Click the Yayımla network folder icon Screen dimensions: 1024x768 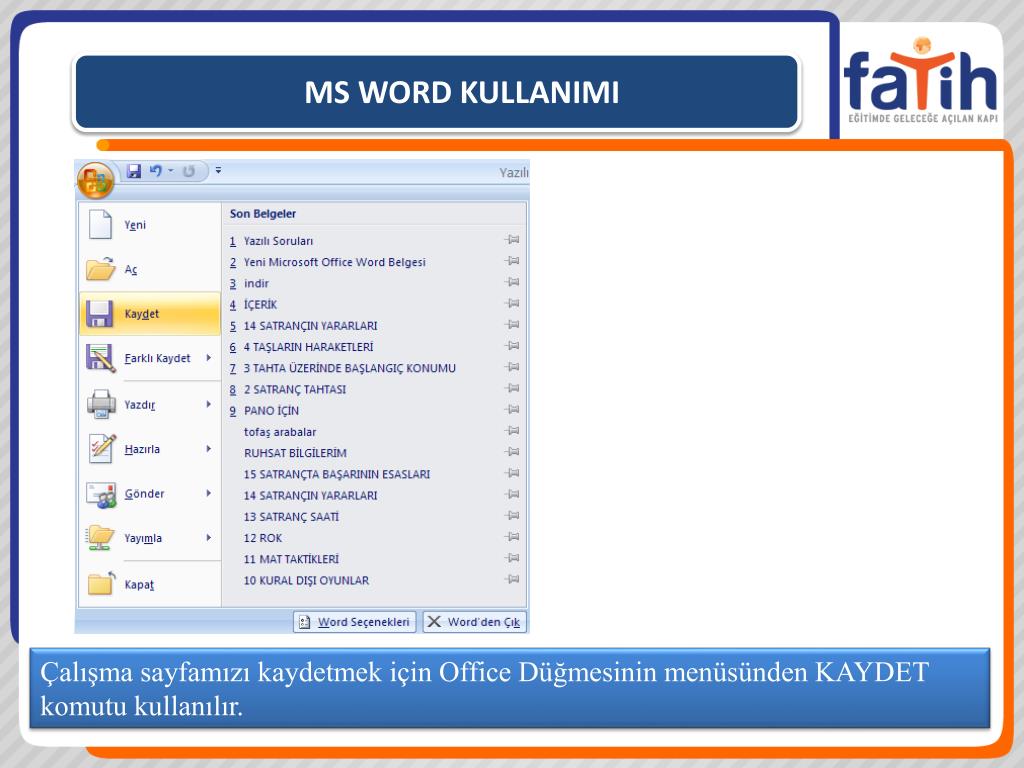coord(100,537)
